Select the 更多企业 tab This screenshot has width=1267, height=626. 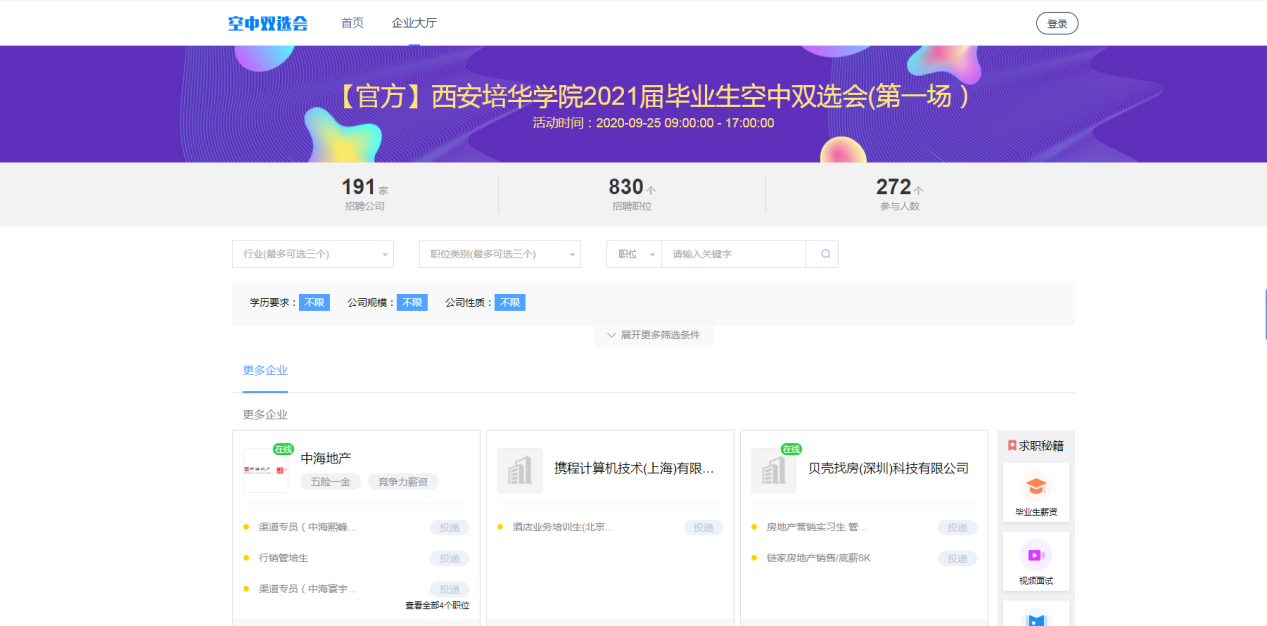pyautogui.click(x=265, y=370)
